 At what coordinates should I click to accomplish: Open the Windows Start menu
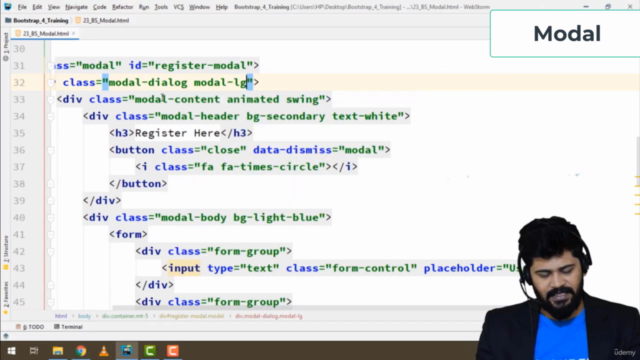tap(11, 351)
